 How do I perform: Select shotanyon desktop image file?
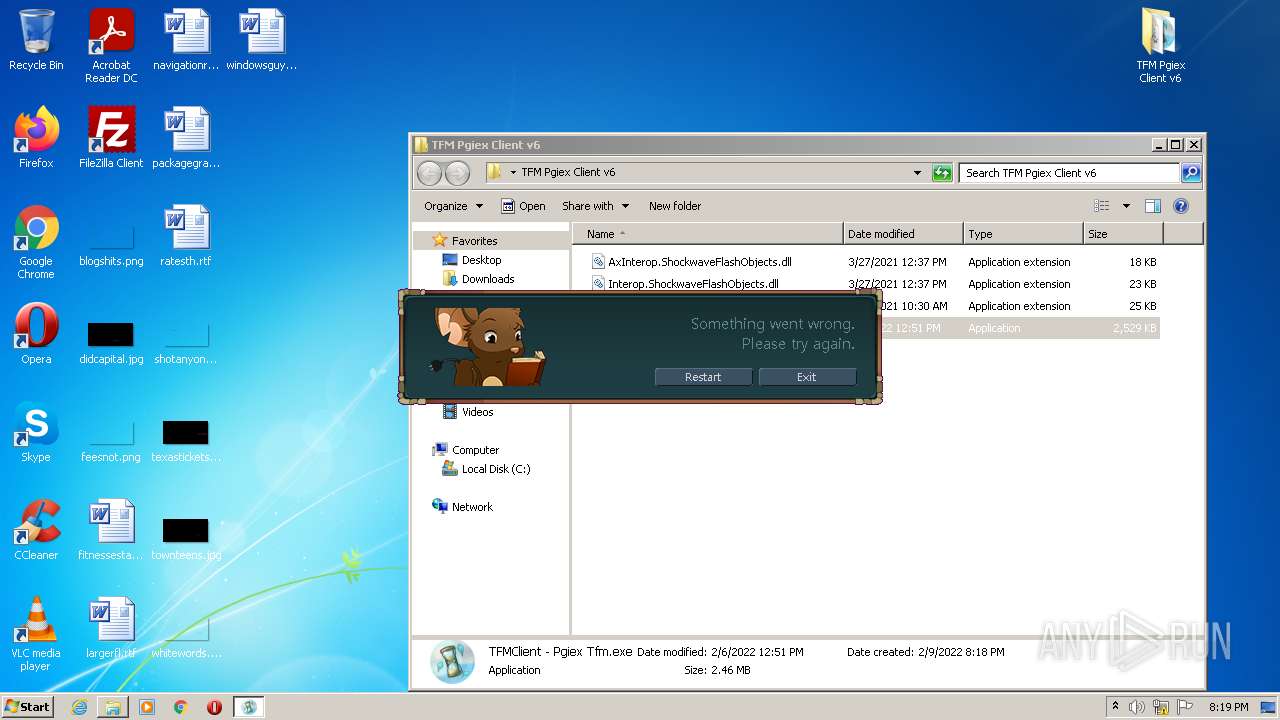[186, 340]
